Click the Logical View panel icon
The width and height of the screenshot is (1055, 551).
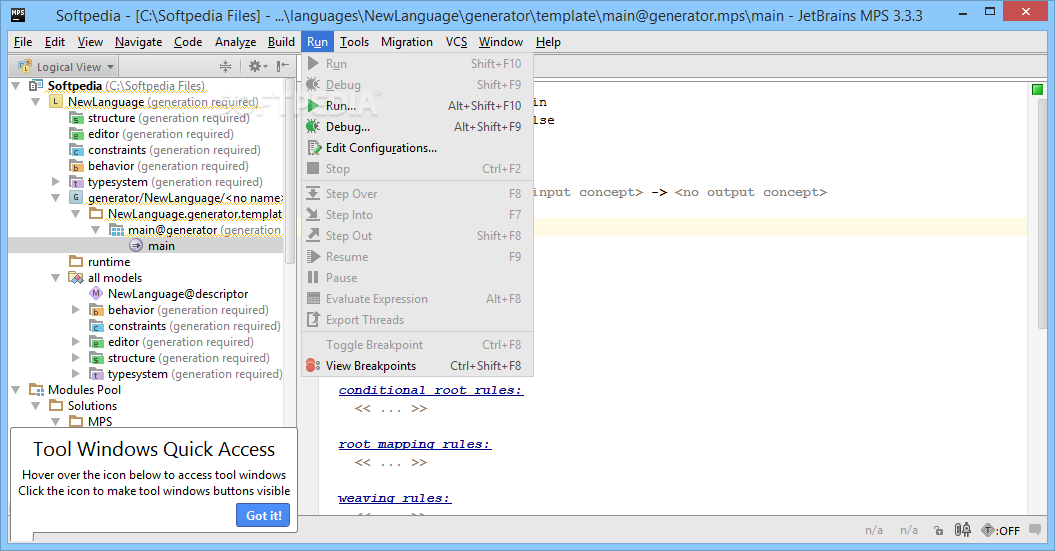[25, 66]
